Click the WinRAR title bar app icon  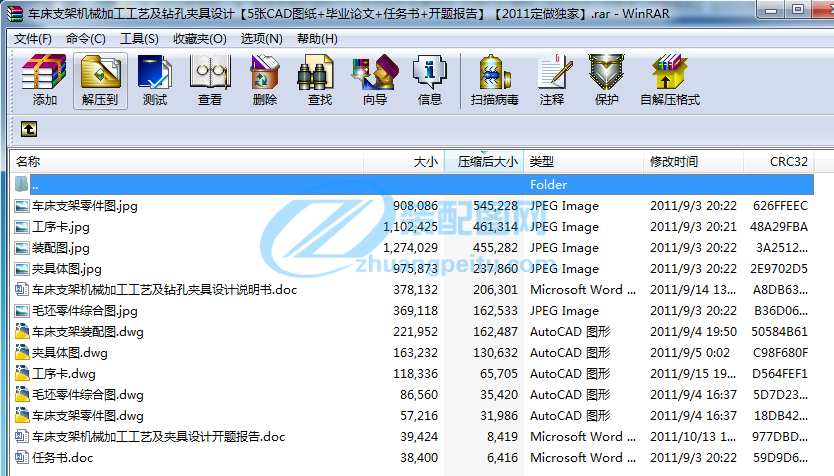coord(15,13)
